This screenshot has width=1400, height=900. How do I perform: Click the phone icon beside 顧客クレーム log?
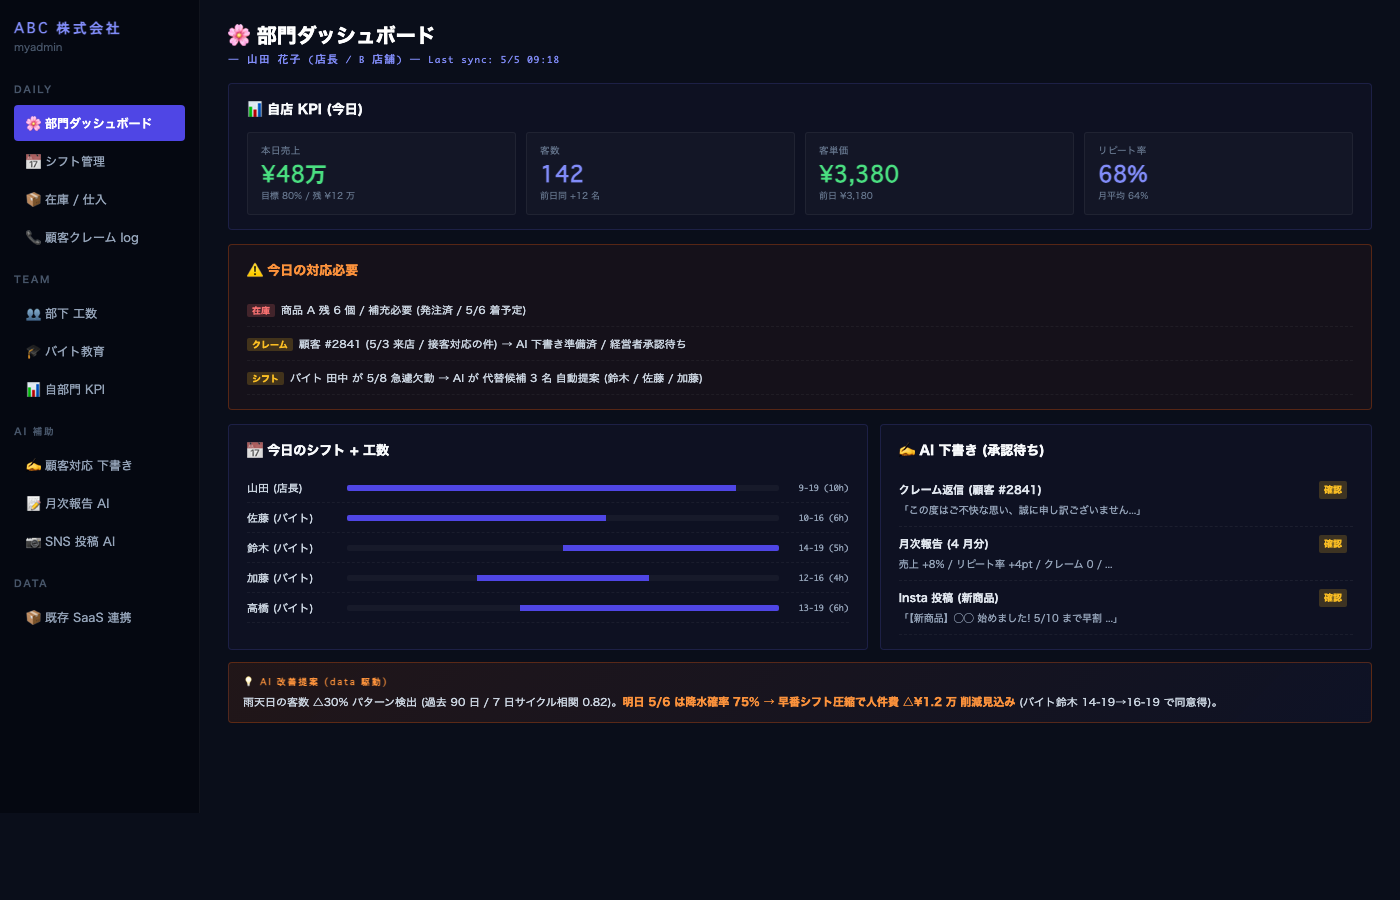(33, 237)
